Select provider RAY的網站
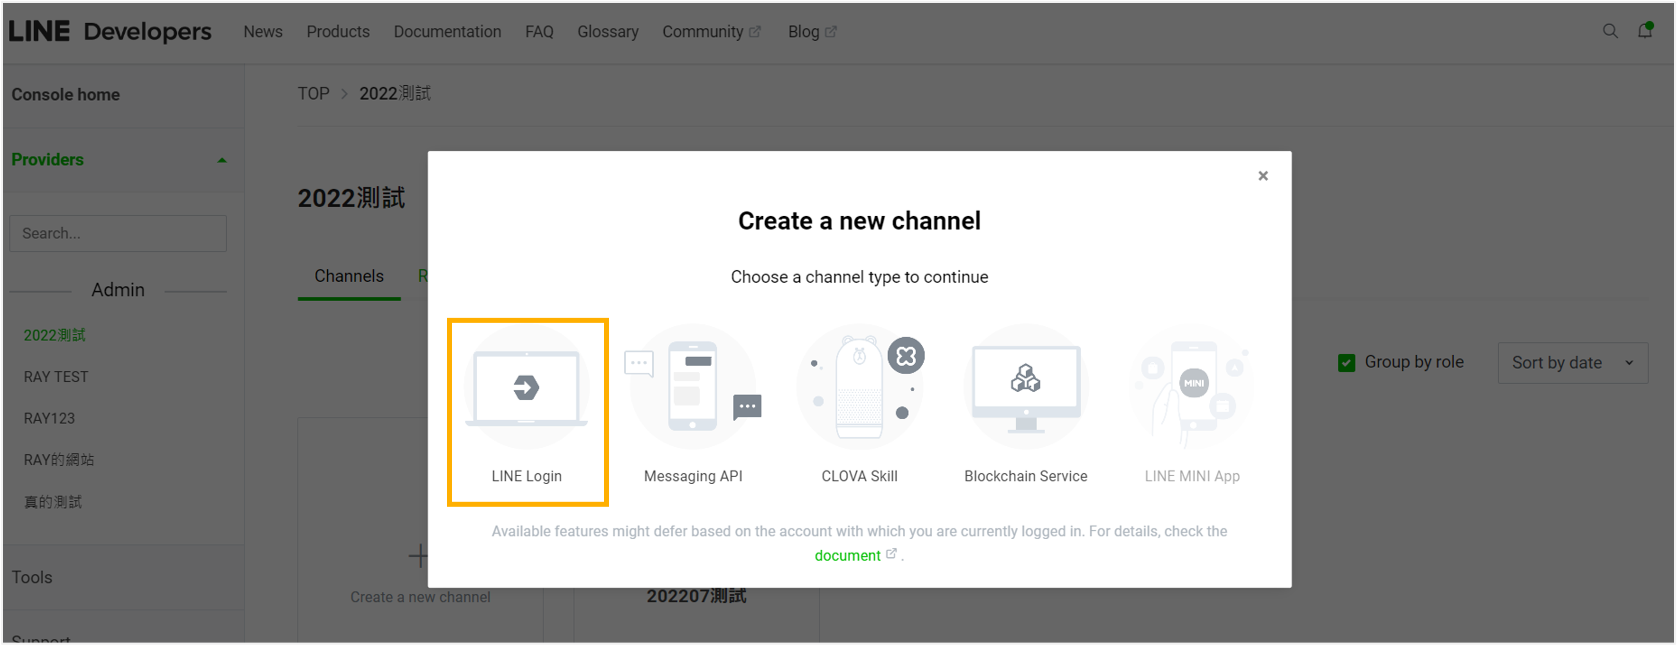The image size is (1677, 645). coord(59,460)
